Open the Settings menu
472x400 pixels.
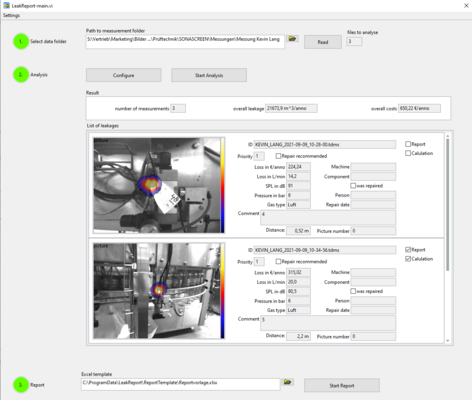(x=11, y=15)
